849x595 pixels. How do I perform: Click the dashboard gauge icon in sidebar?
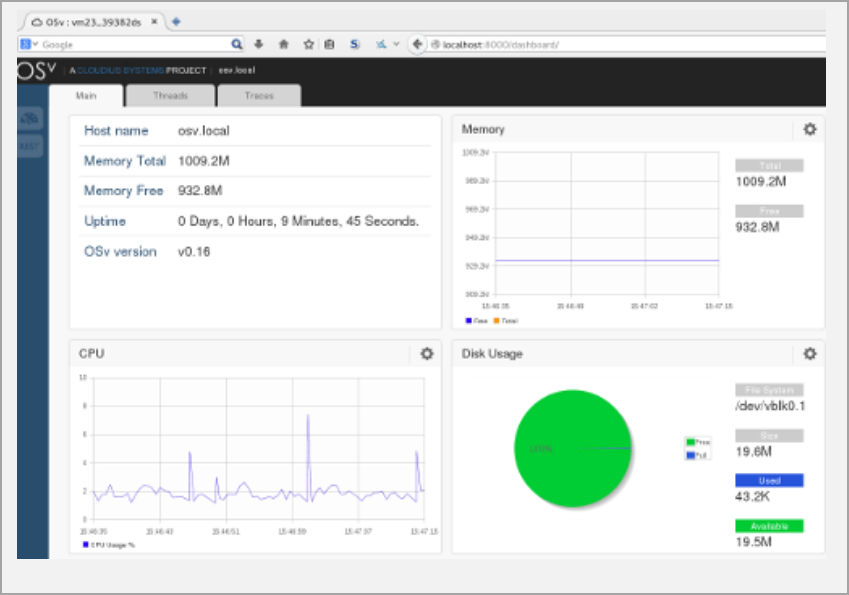click(29, 118)
